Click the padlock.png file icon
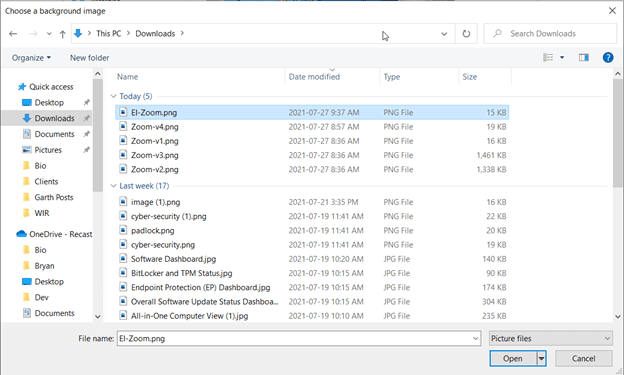This screenshot has width=624, height=375. [x=123, y=230]
